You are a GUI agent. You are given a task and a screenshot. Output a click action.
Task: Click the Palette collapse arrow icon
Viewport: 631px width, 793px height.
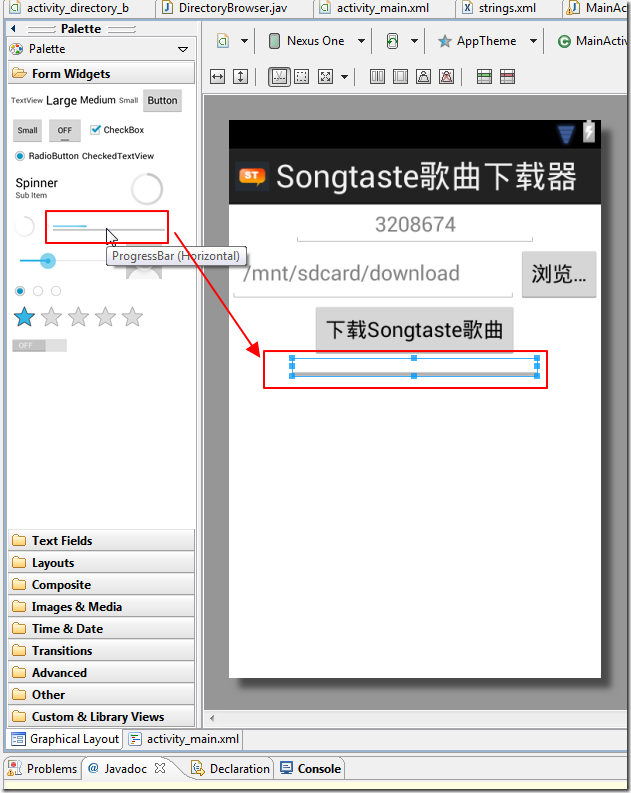(x=14, y=28)
